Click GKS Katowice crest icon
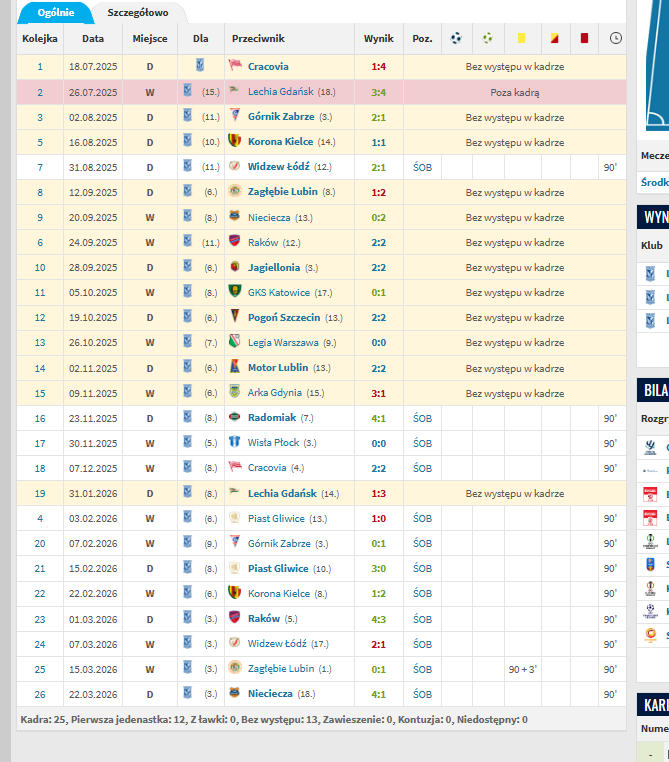 pos(235,291)
